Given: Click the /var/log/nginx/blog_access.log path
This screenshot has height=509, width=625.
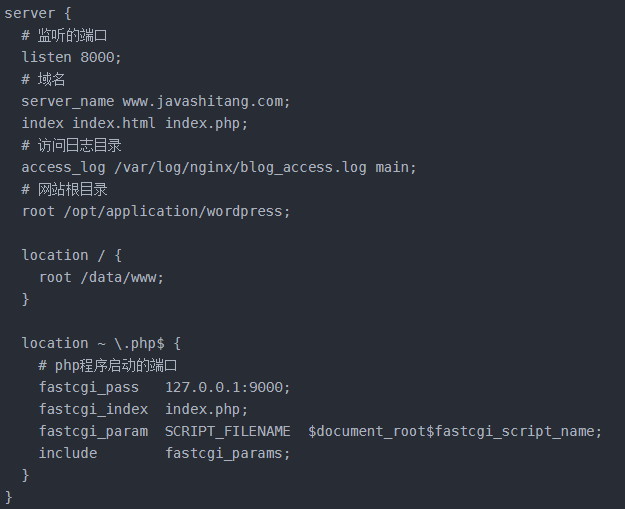Looking at the screenshot, I should pyautogui.click(x=240, y=167).
